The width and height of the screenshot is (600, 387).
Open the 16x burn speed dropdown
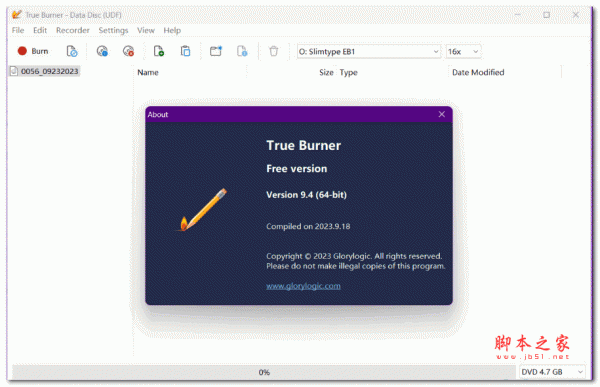(463, 52)
